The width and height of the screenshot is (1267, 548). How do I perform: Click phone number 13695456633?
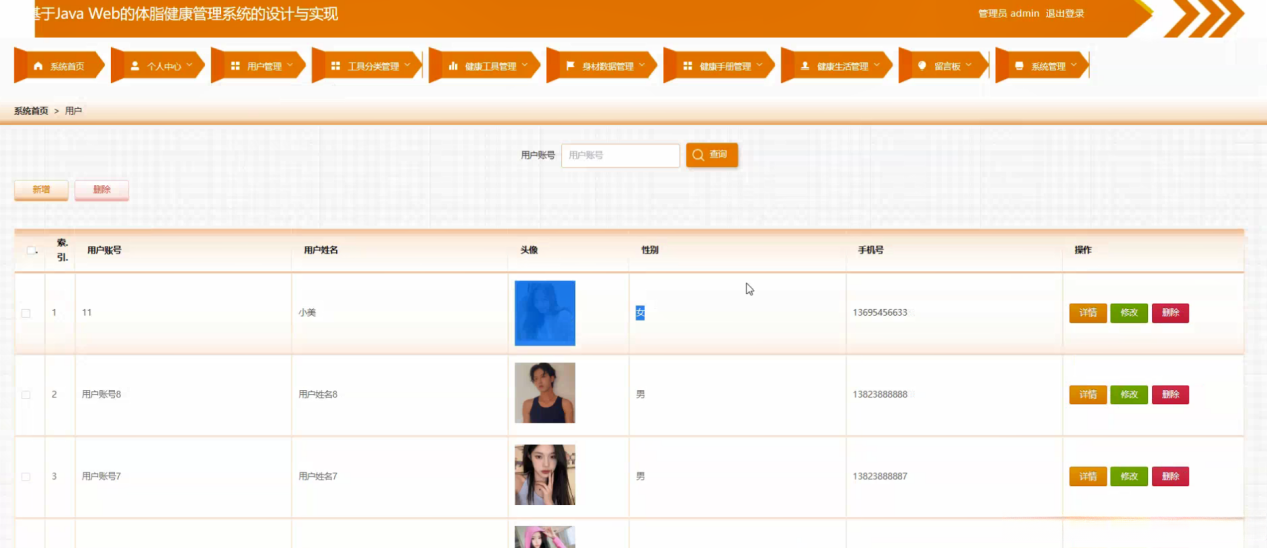[880, 313]
